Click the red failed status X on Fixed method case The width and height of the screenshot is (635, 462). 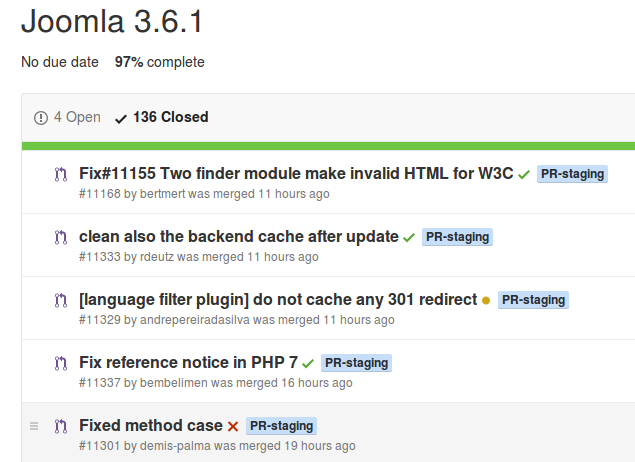coord(233,426)
